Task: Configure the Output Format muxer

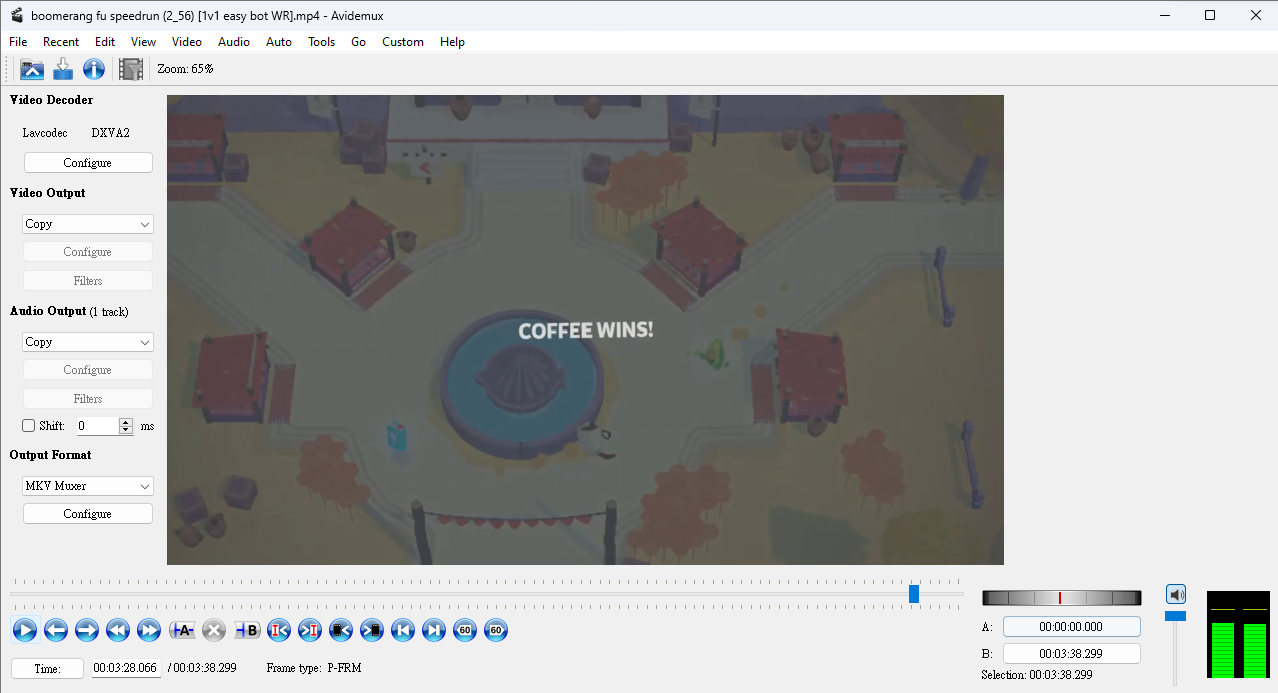Action: click(x=88, y=514)
